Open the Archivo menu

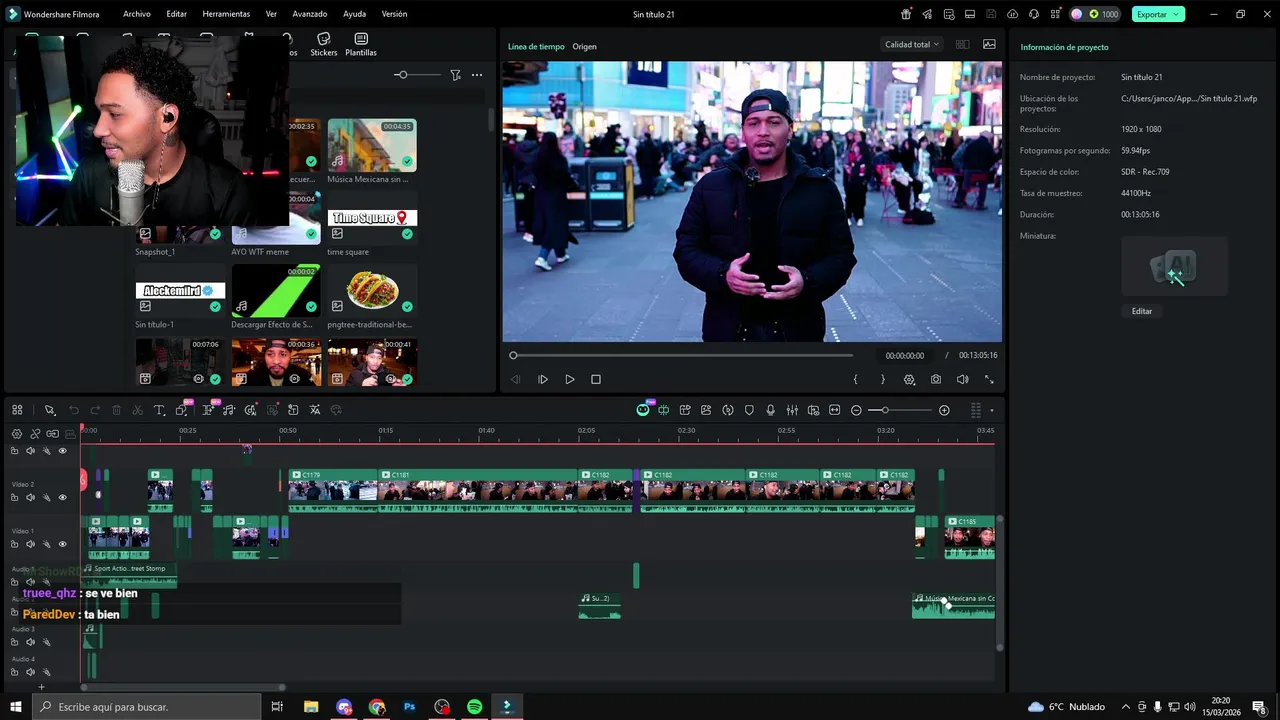(137, 14)
